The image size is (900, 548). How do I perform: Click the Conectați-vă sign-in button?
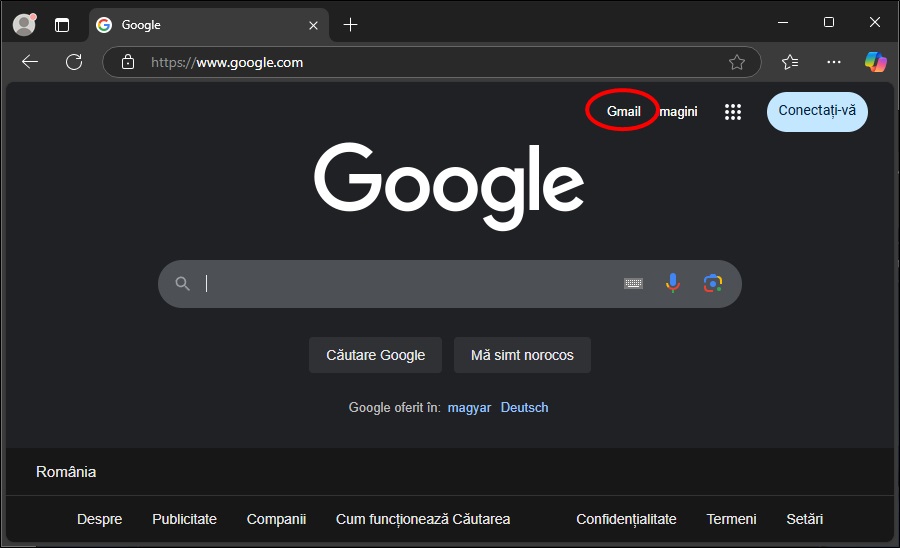click(817, 111)
